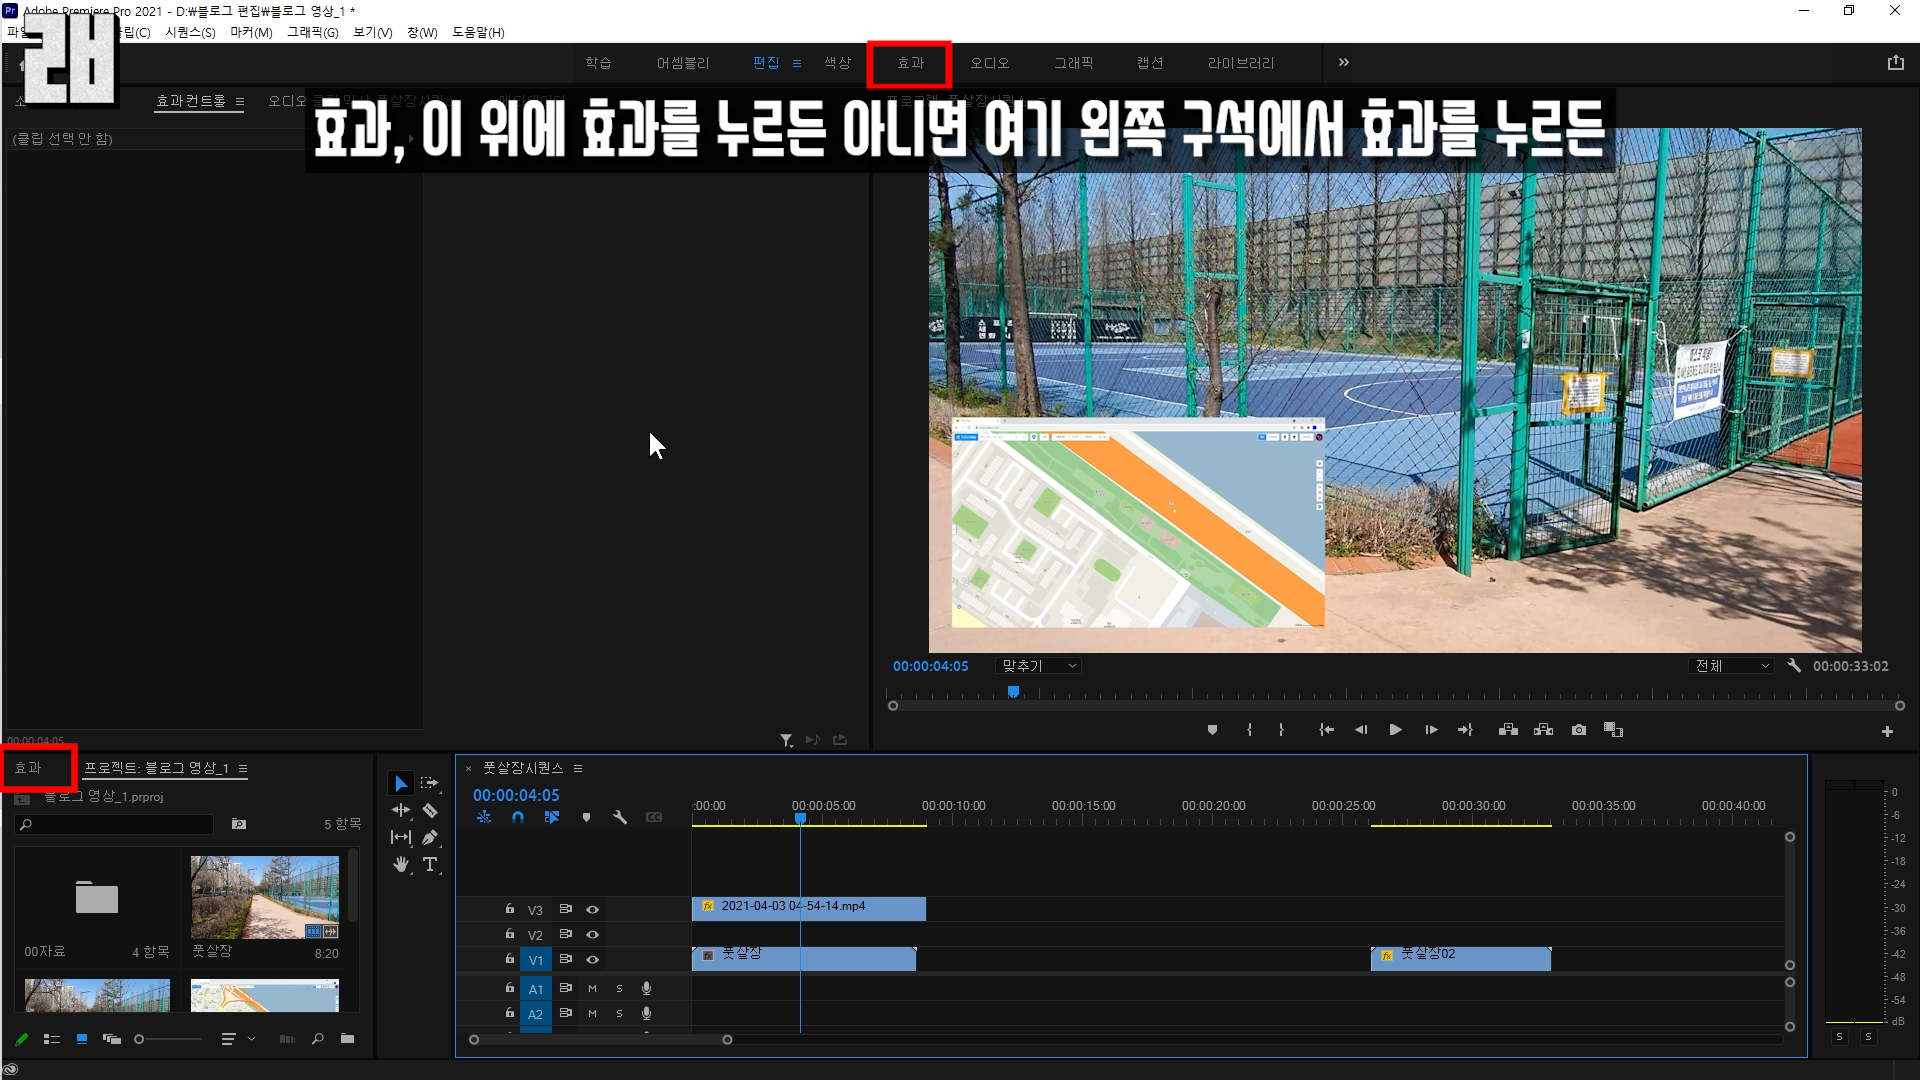The height and width of the screenshot is (1080, 1920).
Task: Open the playback resolution 전체 dropdown
Action: point(1732,666)
